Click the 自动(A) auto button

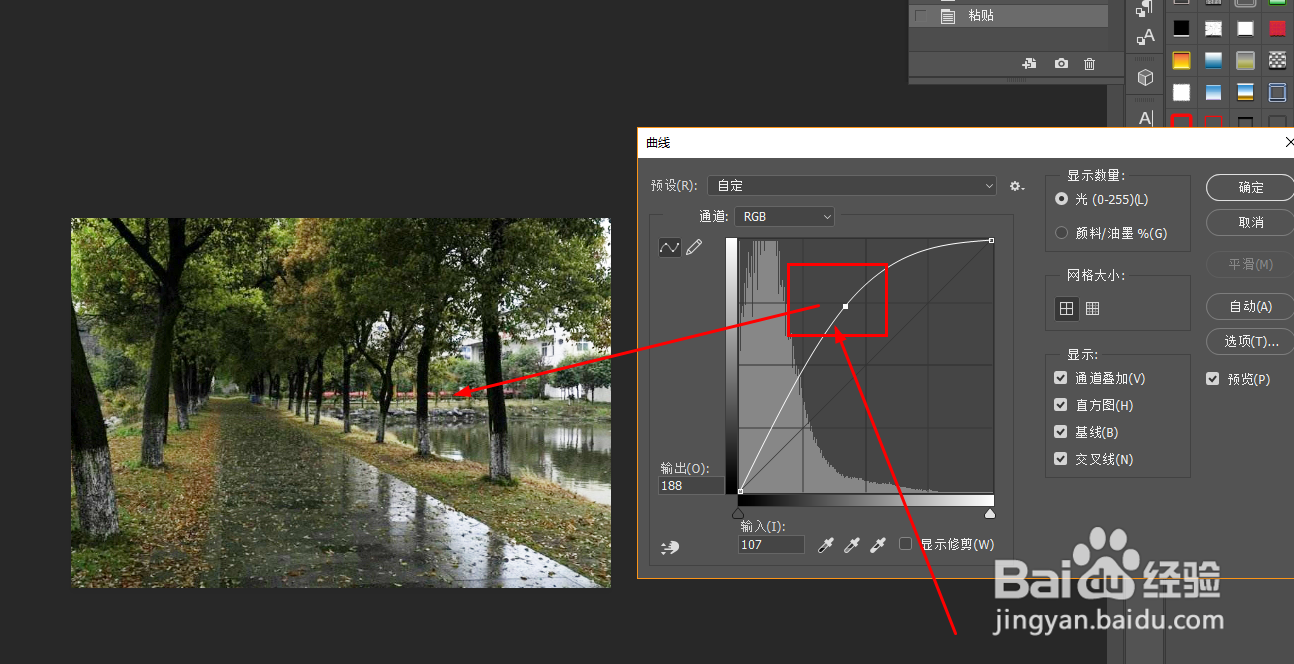point(1250,306)
